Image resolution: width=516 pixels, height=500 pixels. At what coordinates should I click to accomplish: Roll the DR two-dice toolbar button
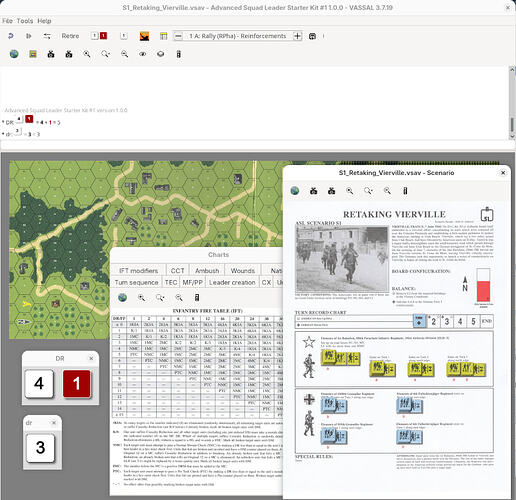click(x=99, y=36)
